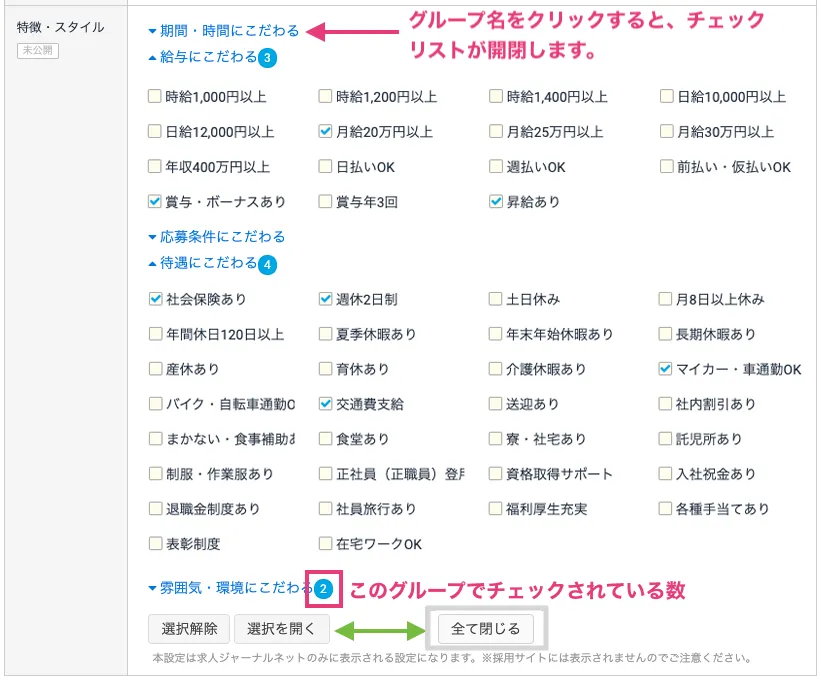This screenshot has width=821, height=681.
Task: Enable the 土日休み checkbox
Action: tap(496, 299)
